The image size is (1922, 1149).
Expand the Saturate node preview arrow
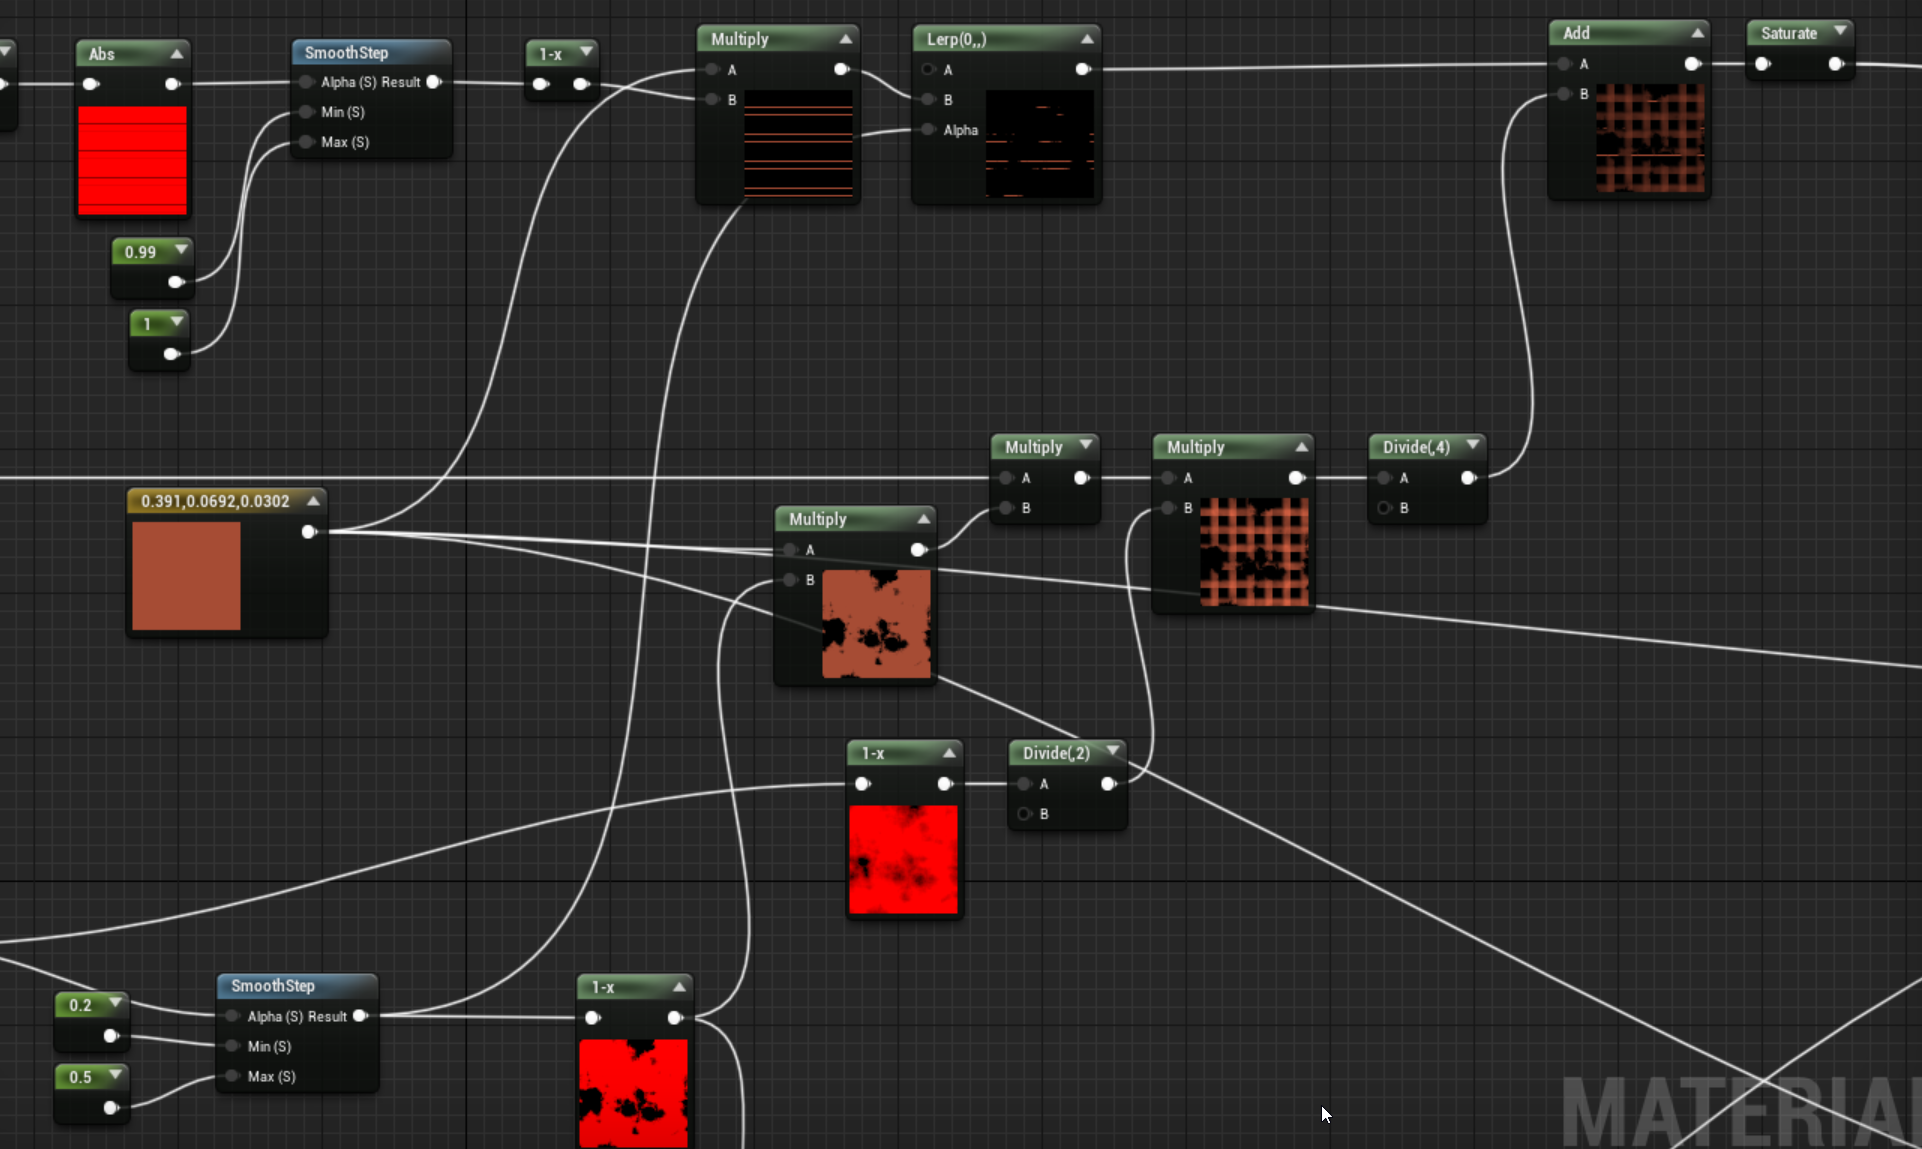pyautogui.click(x=1840, y=31)
